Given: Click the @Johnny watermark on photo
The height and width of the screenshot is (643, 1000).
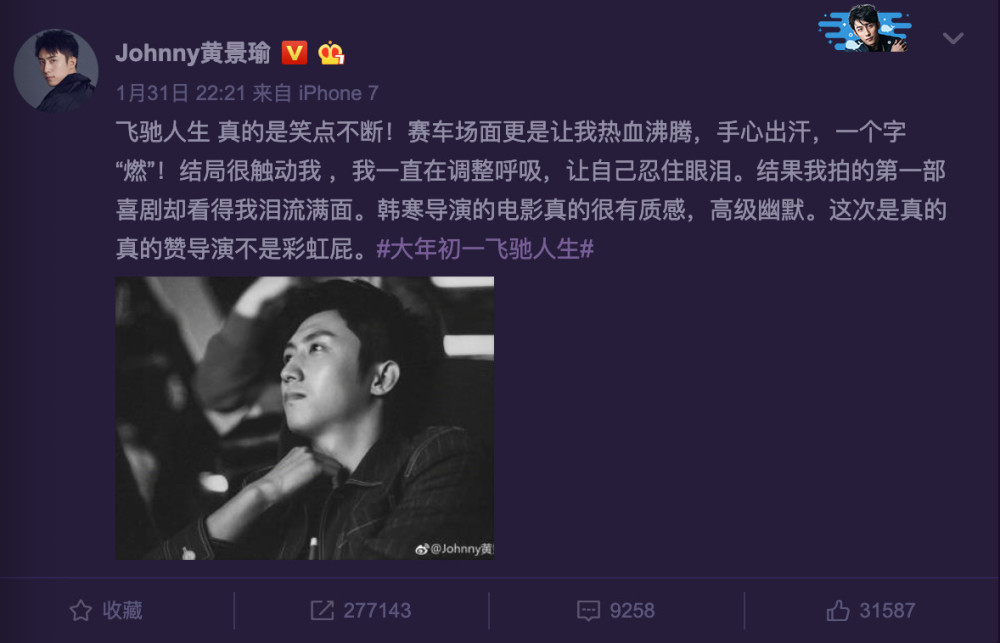Looking at the screenshot, I should pos(455,549).
